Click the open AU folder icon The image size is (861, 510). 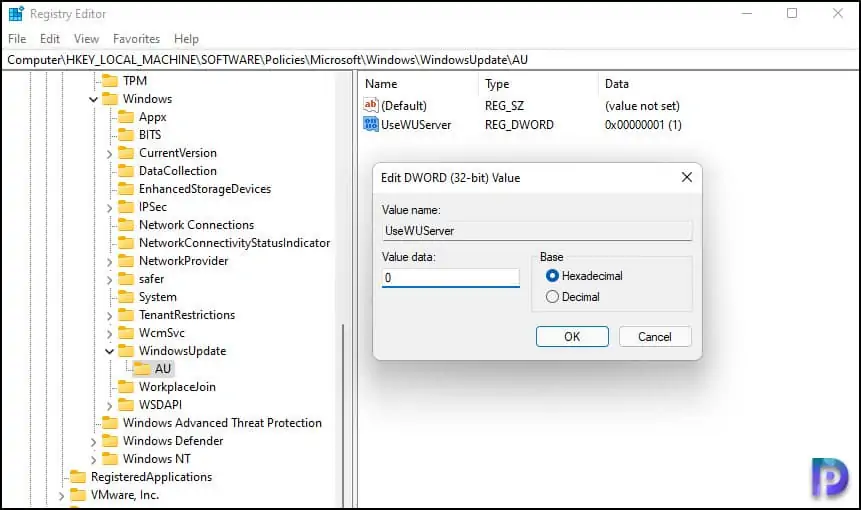tap(142, 369)
